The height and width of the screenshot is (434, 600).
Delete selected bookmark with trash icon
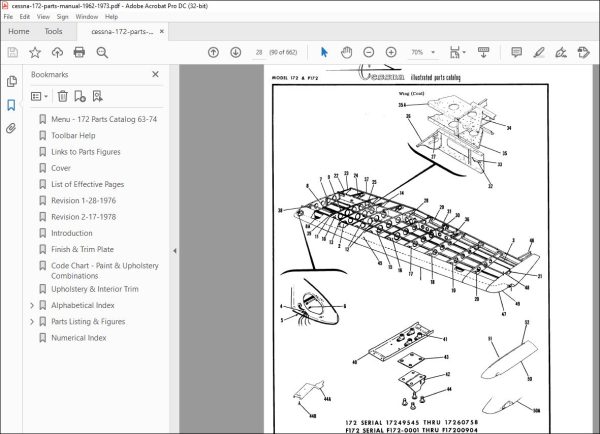coord(62,96)
